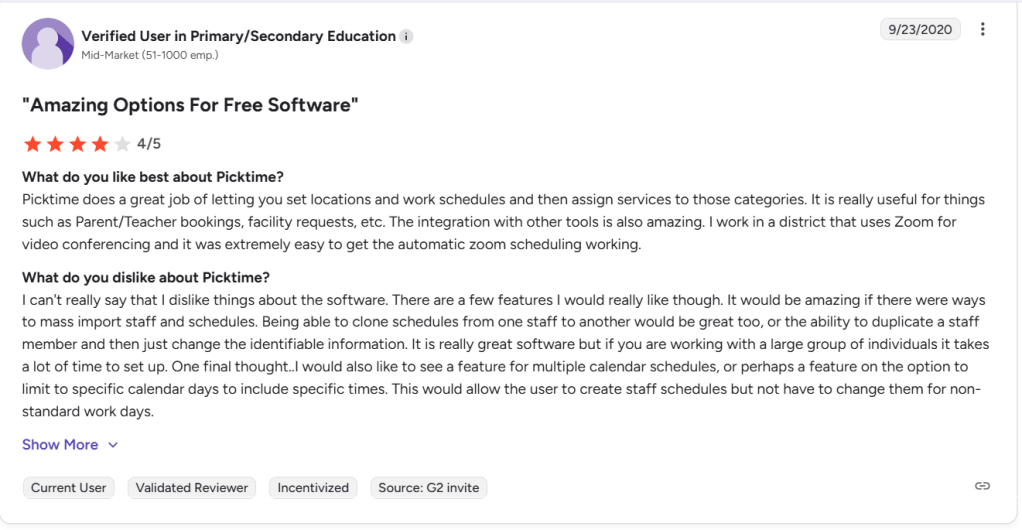Click the info icon beside Primary/Secondary Education
The image size is (1022, 530).
tap(406, 37)
